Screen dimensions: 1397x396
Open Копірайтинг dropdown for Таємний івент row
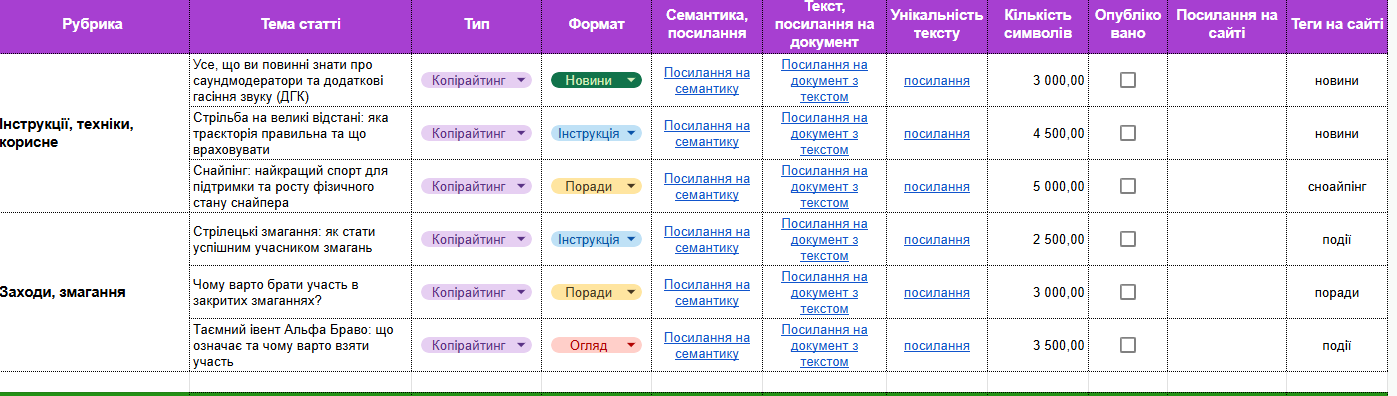tap(476, 345)
